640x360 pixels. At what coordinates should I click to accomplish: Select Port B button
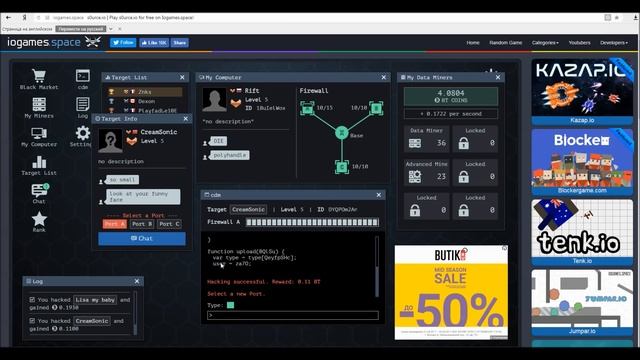142,224
